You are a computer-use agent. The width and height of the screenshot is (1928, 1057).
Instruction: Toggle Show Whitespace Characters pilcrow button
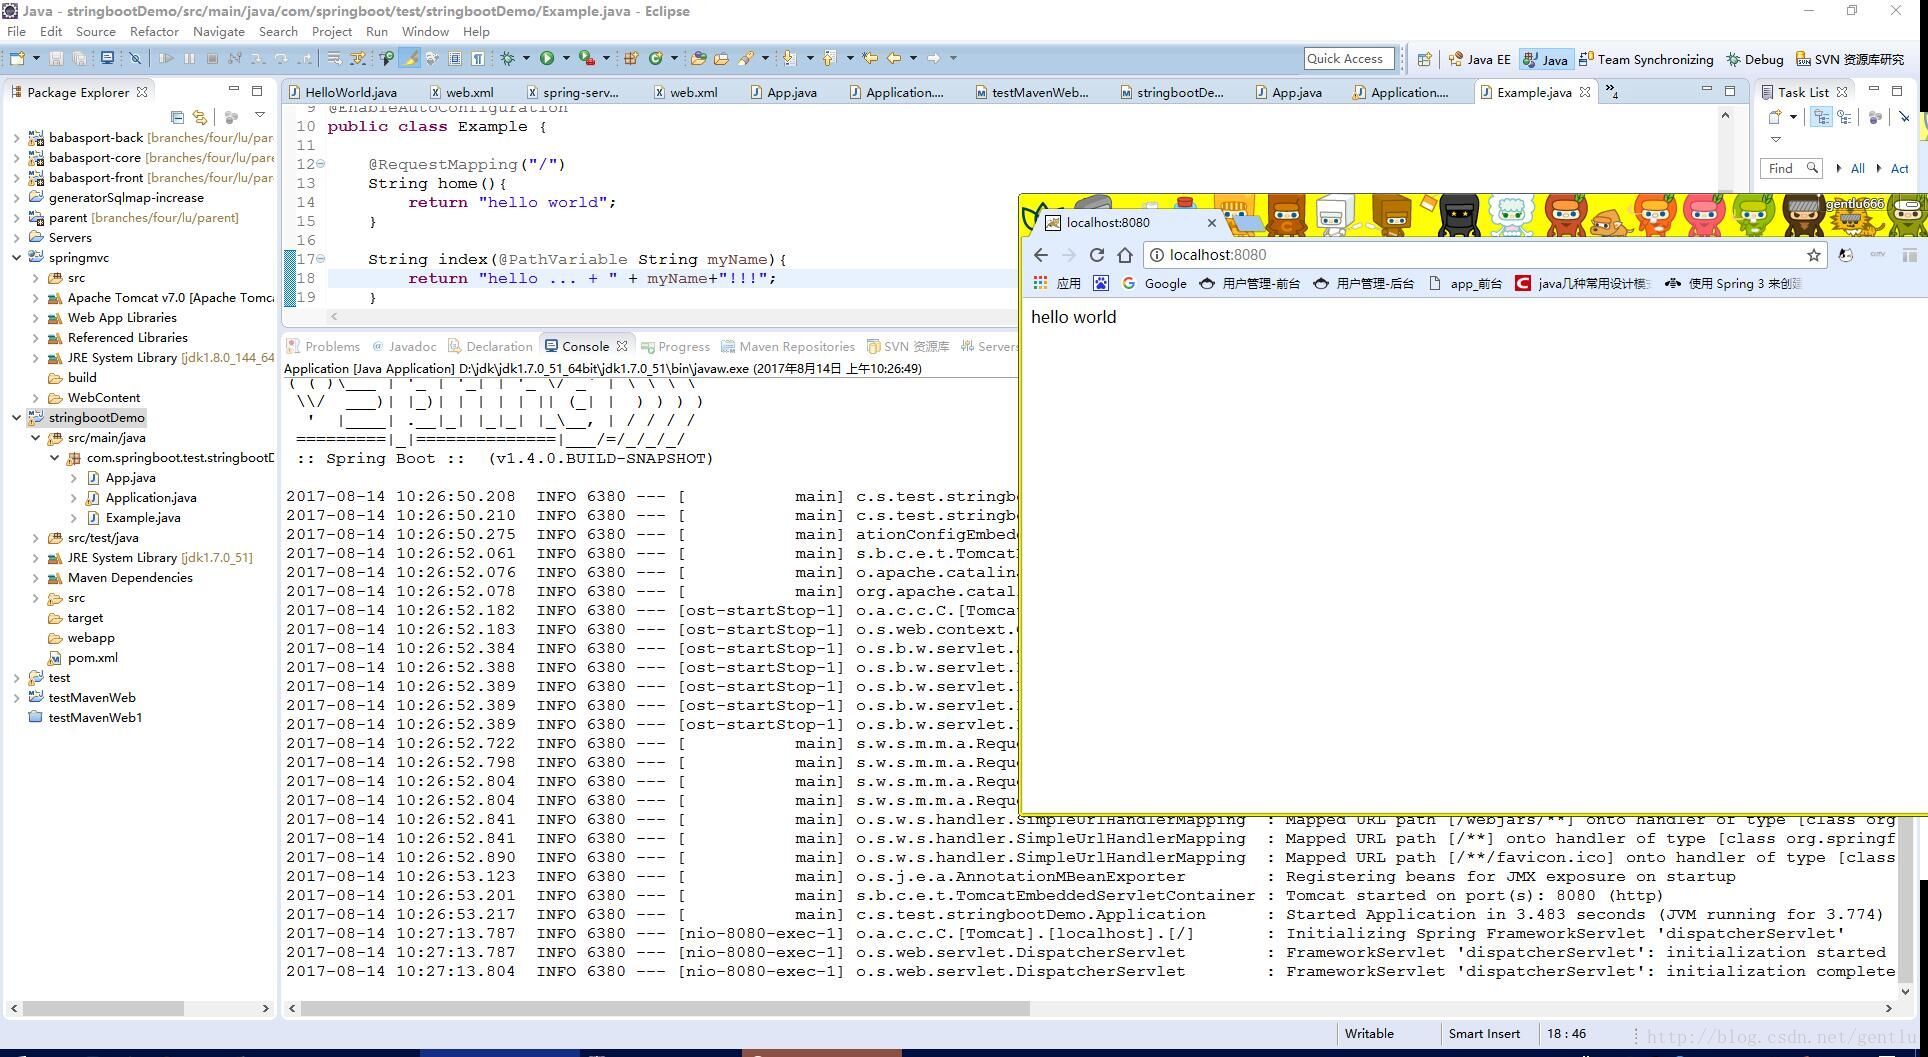(x=478, y=58)
